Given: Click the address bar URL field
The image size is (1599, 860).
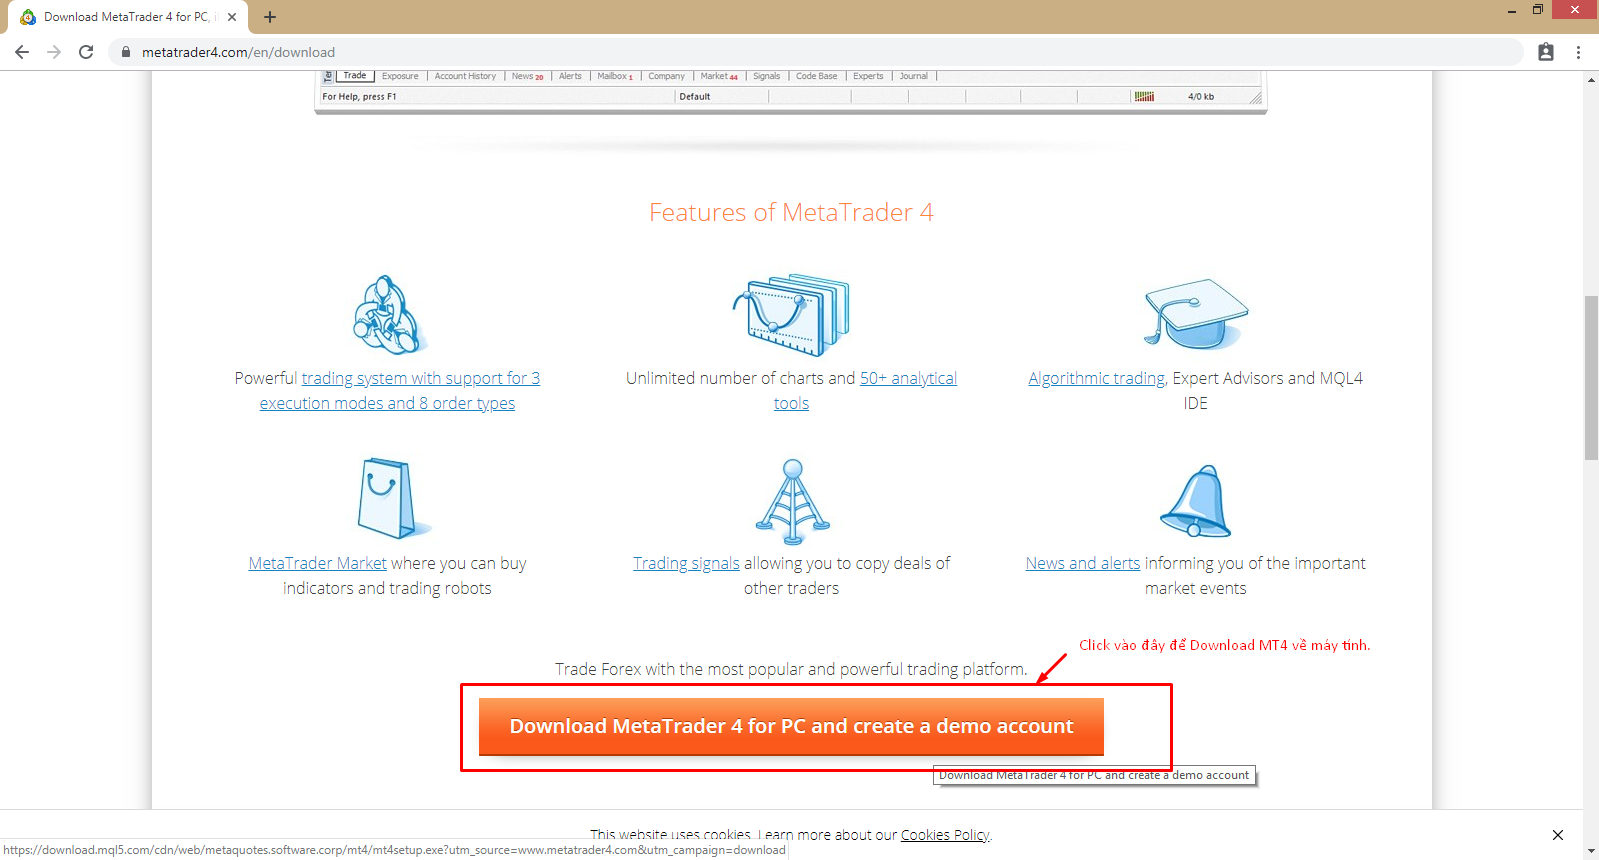Looking at the screenshot, I should pos(815,52).
